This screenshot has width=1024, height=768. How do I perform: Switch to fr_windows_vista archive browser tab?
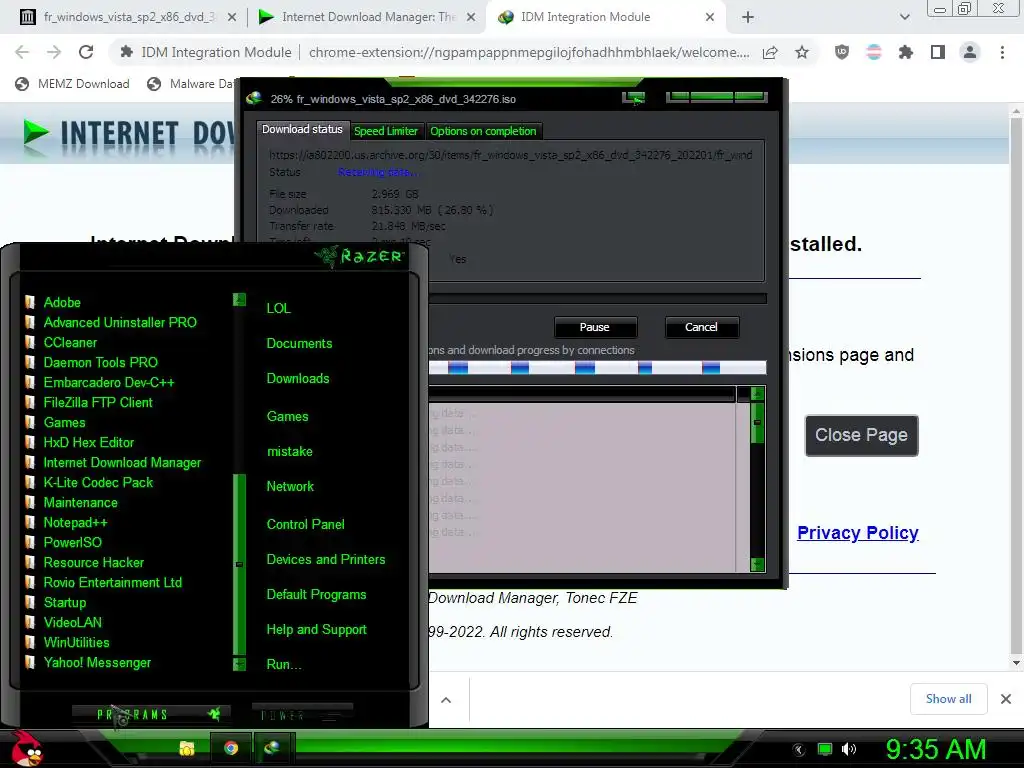[127, 17]
